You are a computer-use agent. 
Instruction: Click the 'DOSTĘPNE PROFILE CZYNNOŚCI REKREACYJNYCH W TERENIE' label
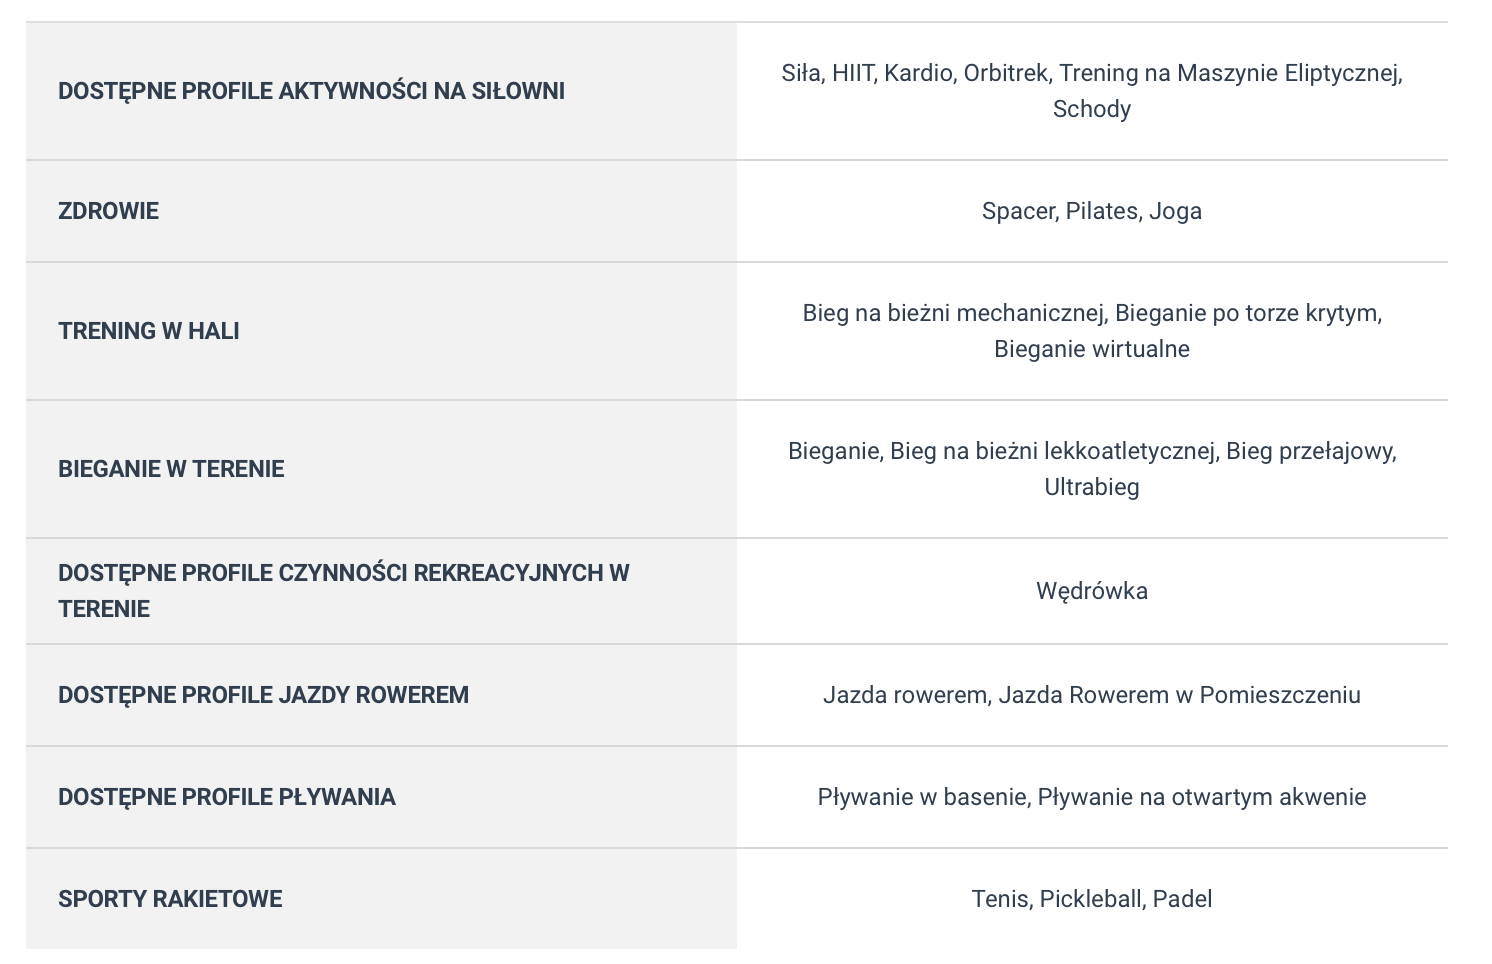pyautogui.click(x=344, y=591)
